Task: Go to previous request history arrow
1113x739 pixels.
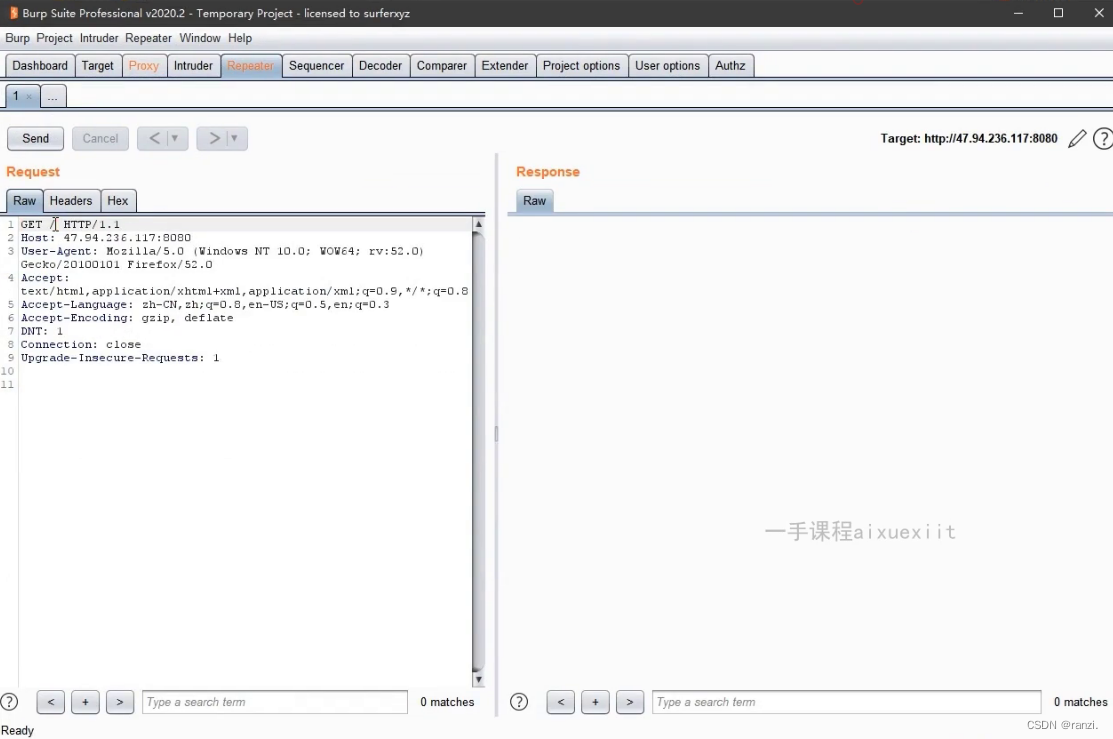Action: 154,138
